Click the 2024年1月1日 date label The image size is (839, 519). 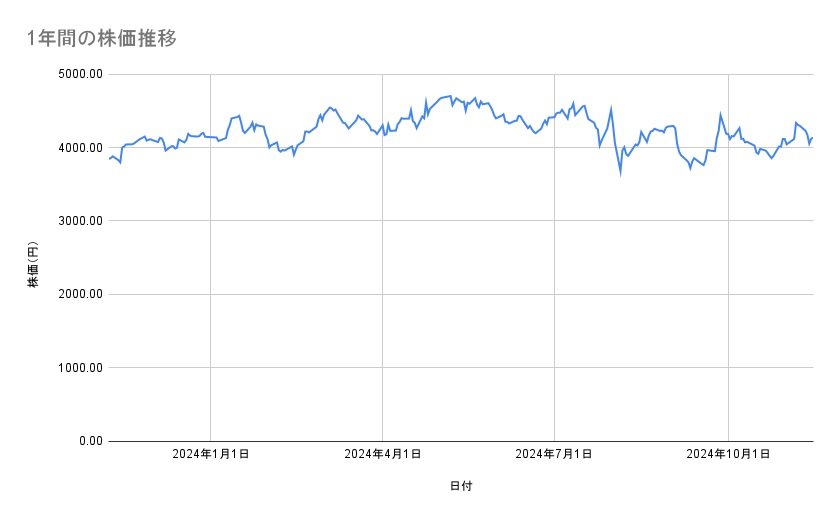click(210, 454)
